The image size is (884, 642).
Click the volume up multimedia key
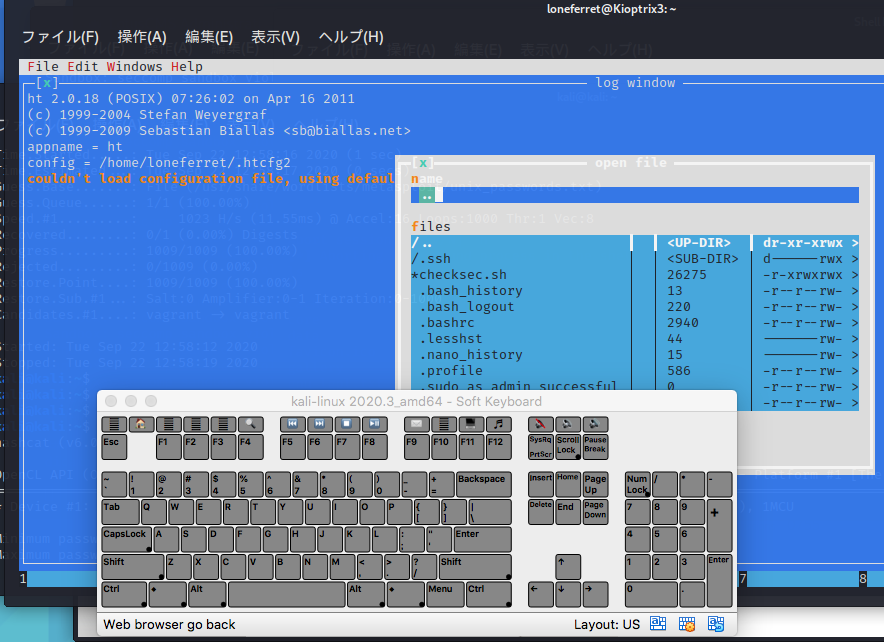595,424
